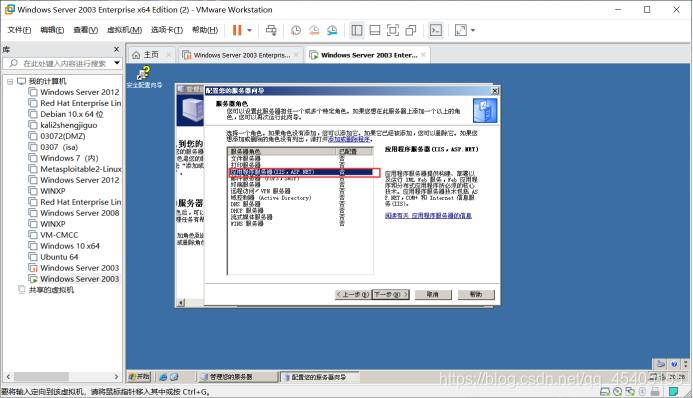Select Windows 10 x64 virtual machine

pyautogui.click(x=69, y=246)
